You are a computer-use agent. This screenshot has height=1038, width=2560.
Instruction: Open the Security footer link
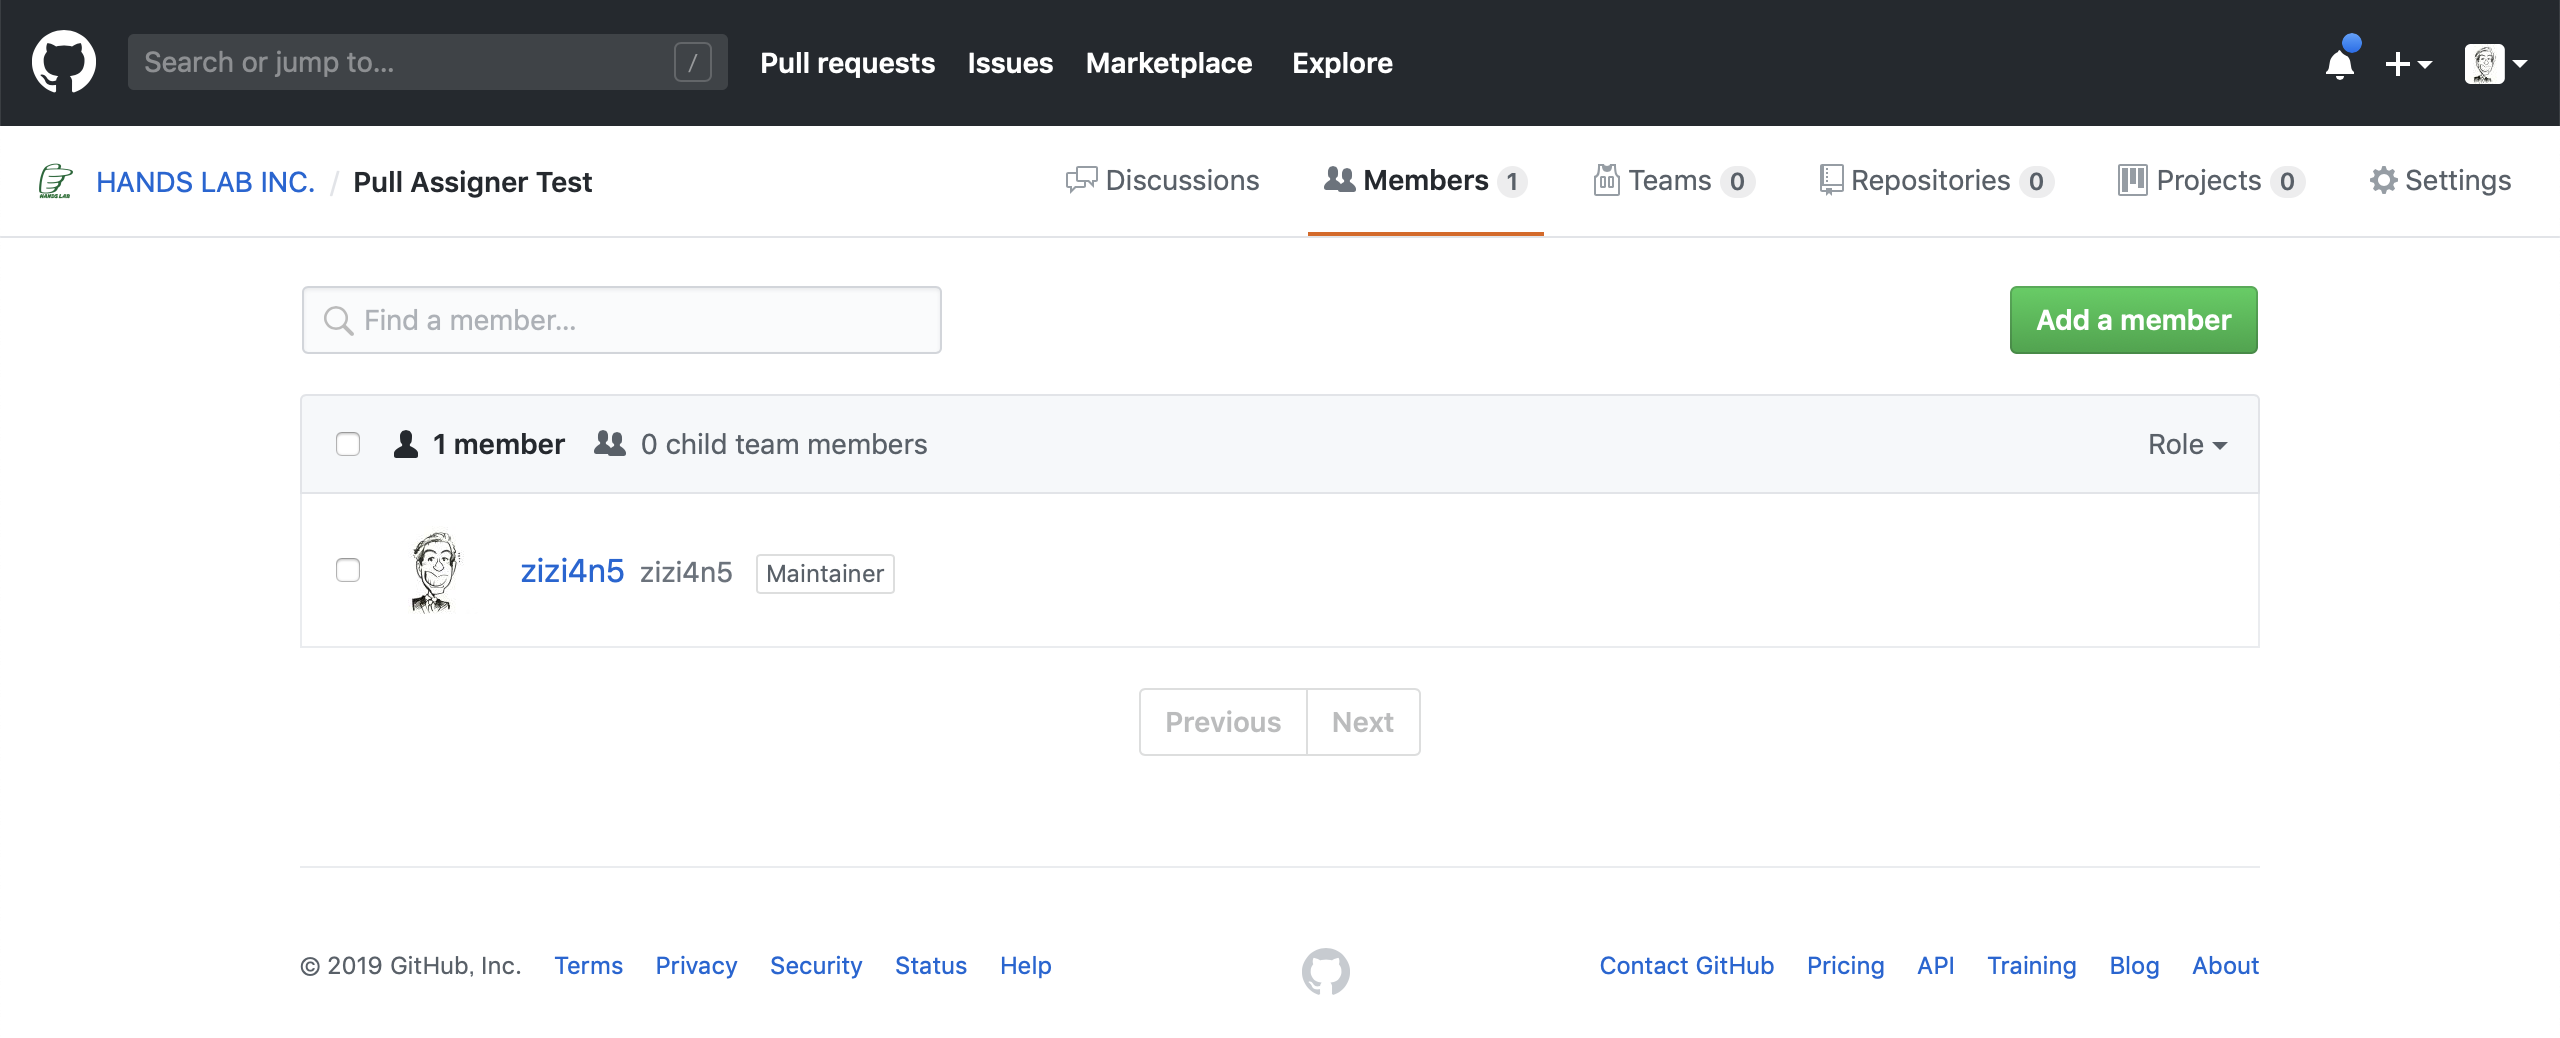(x=816, y=966)
